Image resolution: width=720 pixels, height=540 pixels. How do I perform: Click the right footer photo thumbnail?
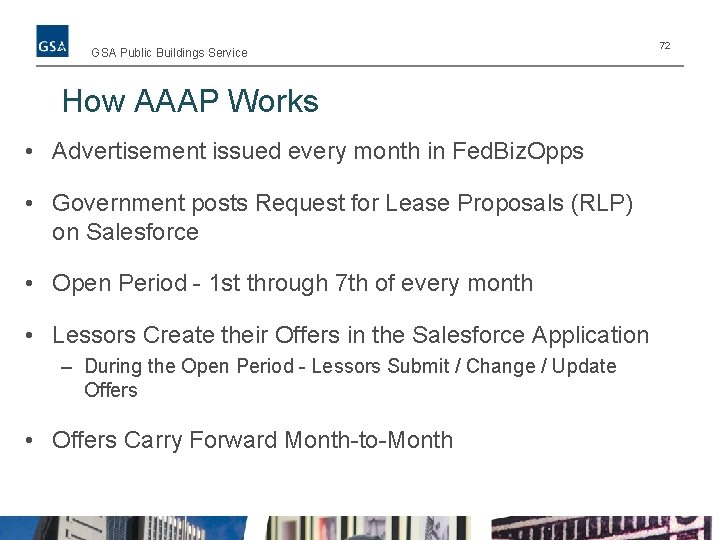[602, 528]
